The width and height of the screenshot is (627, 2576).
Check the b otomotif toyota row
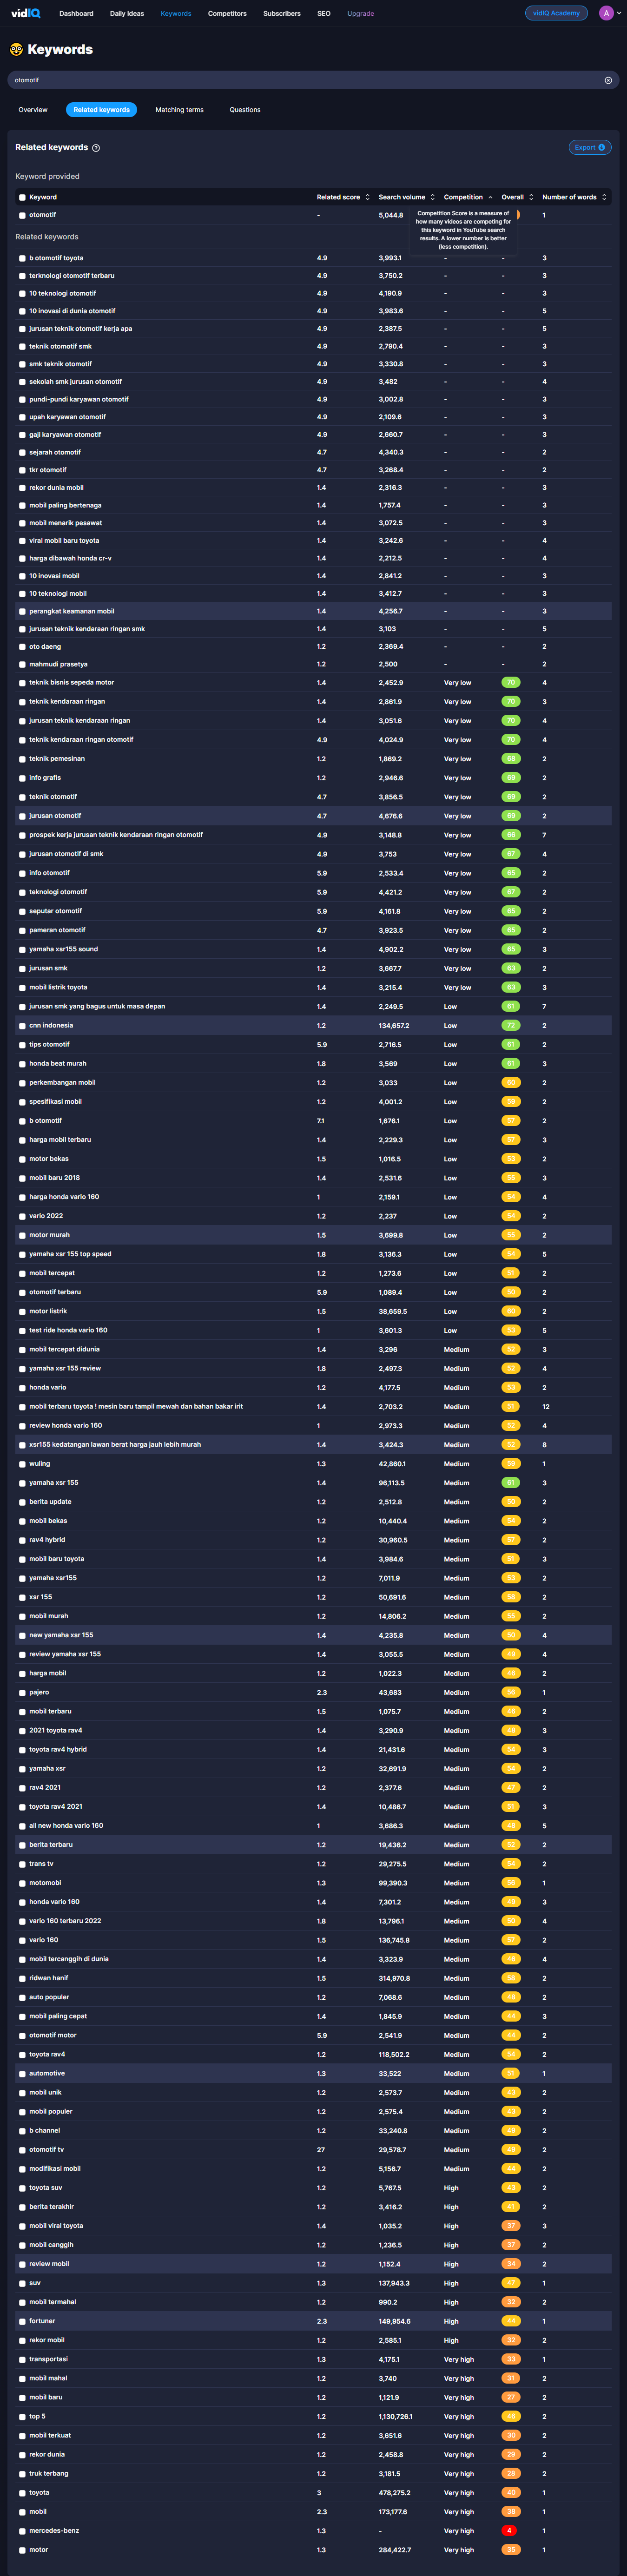click(x=22, y=258)
